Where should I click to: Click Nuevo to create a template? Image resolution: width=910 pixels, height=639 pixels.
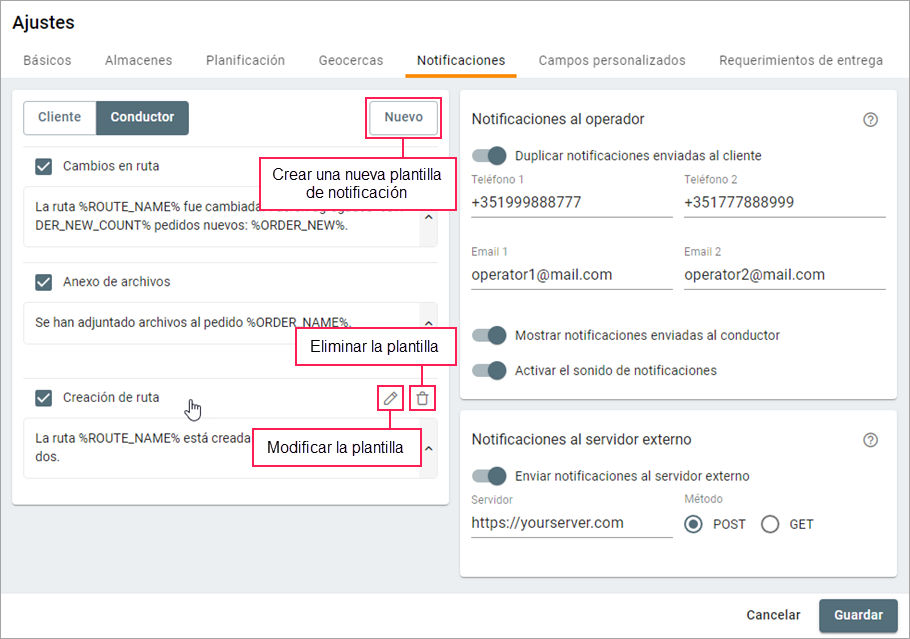point(403,117)
